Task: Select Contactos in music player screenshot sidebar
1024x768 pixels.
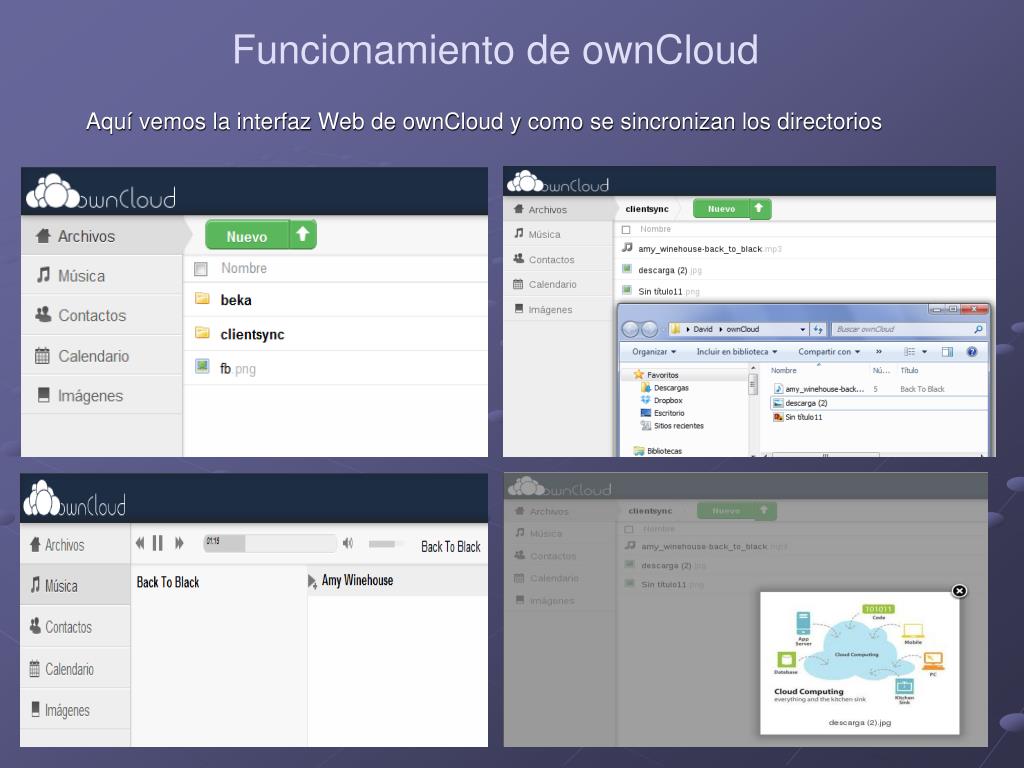Action: (x=75, y=627)
